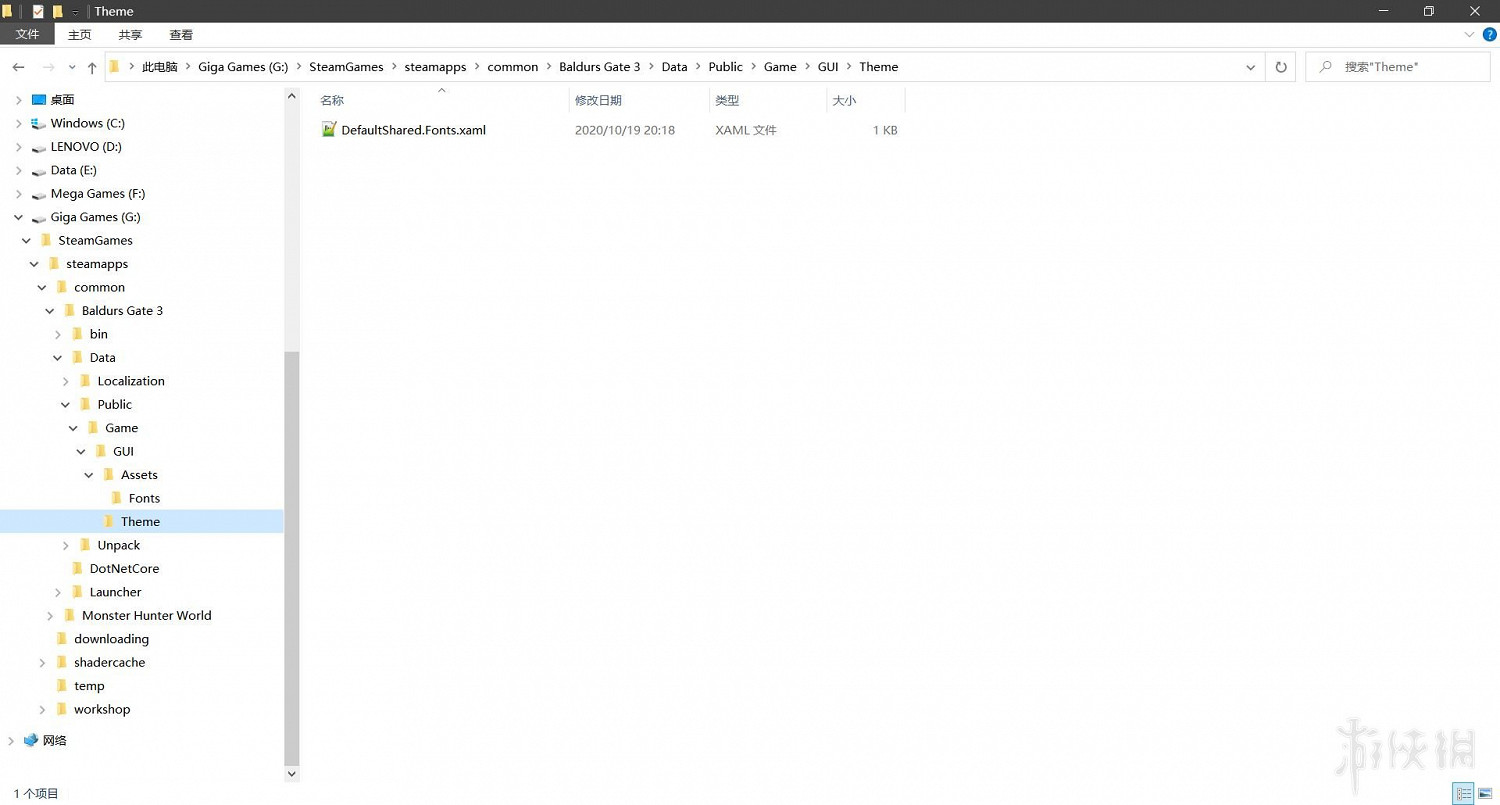This screenshot has height=805, width=1500.
Task: Sort by 修改日期 column header
Action: point(598,101)
